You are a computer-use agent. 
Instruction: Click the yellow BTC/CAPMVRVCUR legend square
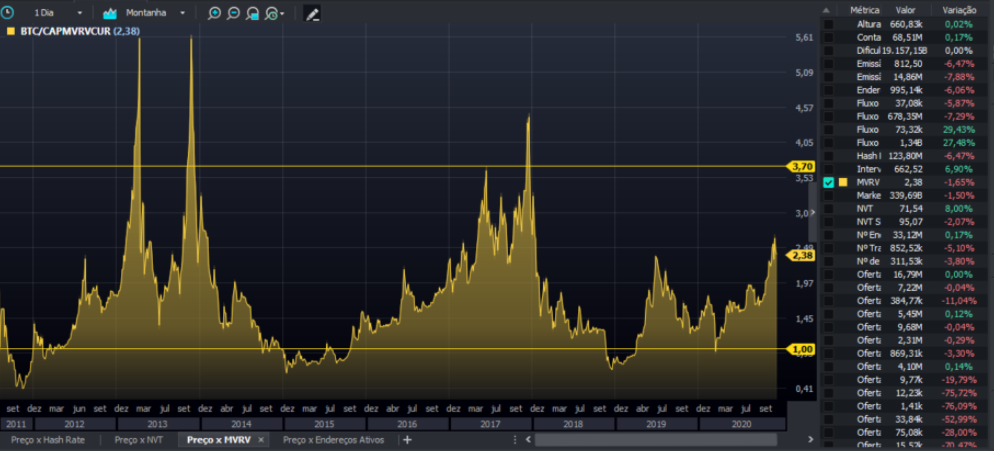(10, 31)
